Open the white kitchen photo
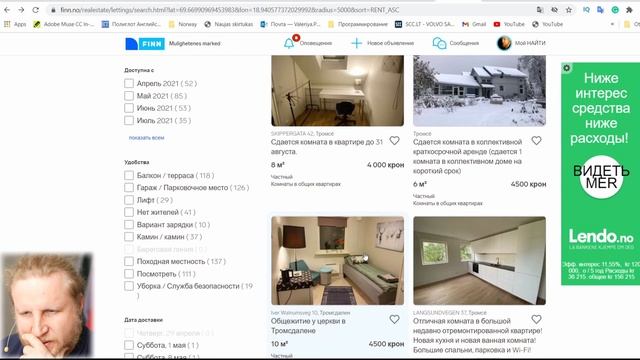 click(x=479, y=260)
